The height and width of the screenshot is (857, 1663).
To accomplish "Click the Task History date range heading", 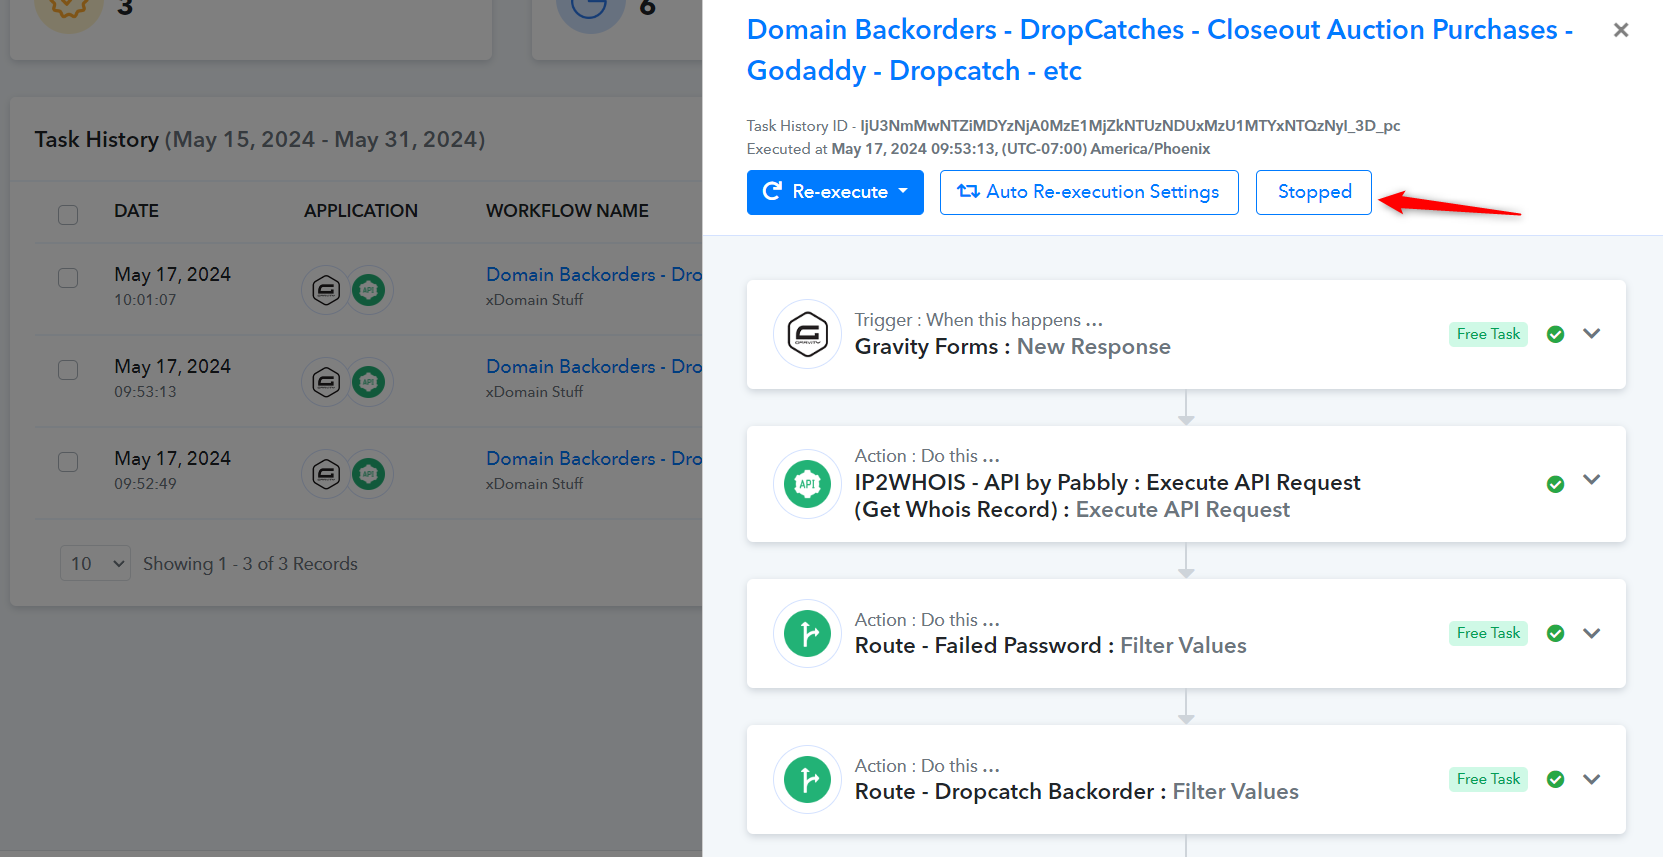I will (x=260, y=139).
